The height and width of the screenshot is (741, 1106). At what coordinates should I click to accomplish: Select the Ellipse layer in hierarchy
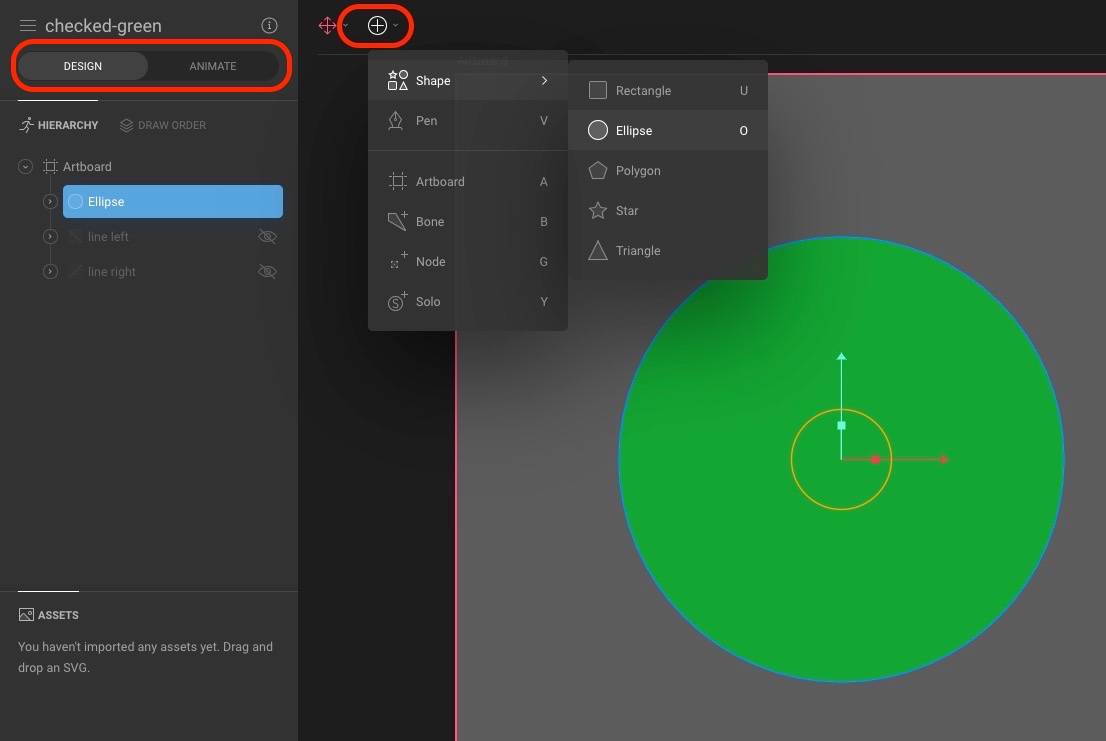point(173,202)
